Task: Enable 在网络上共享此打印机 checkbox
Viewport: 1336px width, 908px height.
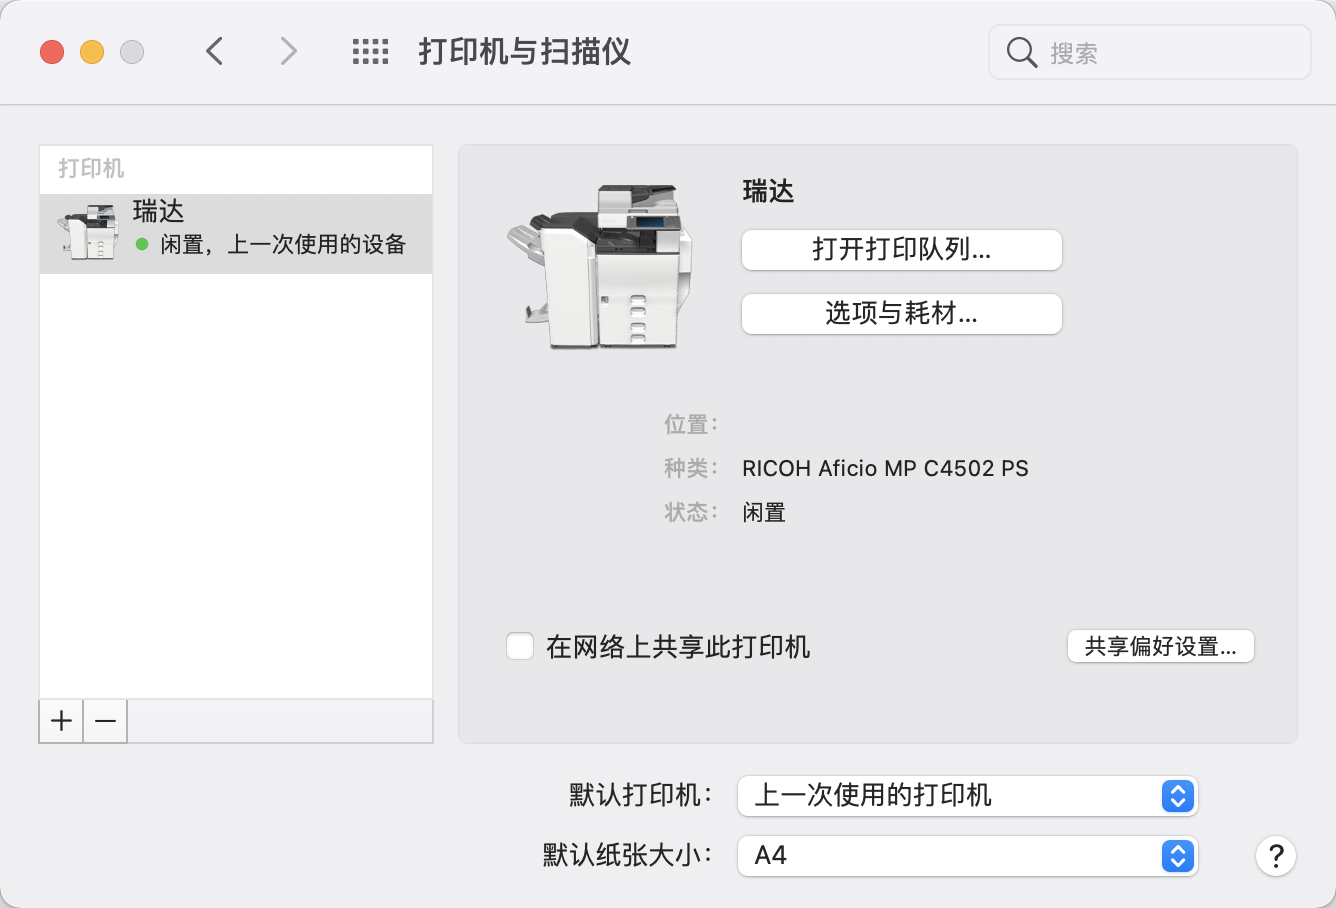Action: [x=520, y=646]
